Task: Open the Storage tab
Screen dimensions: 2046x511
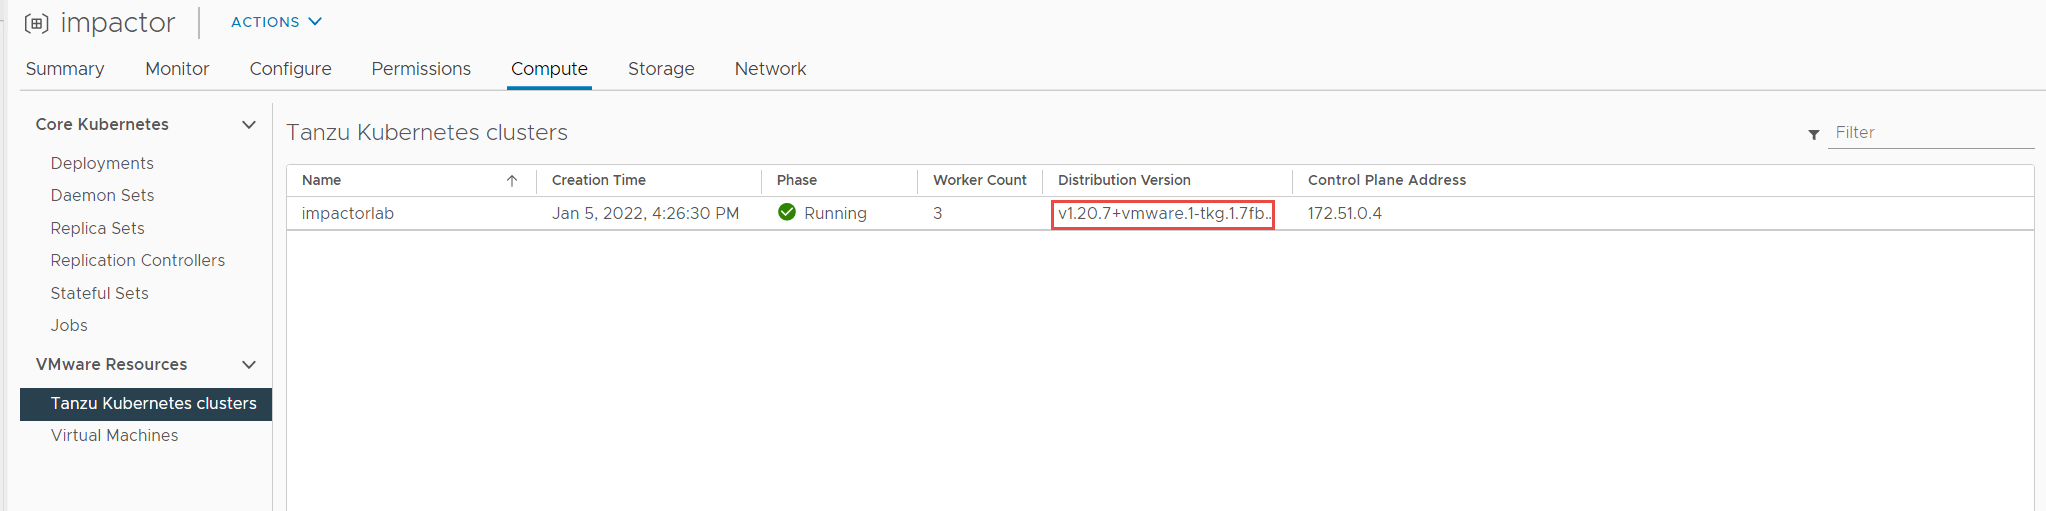Action: coord(661,69)
